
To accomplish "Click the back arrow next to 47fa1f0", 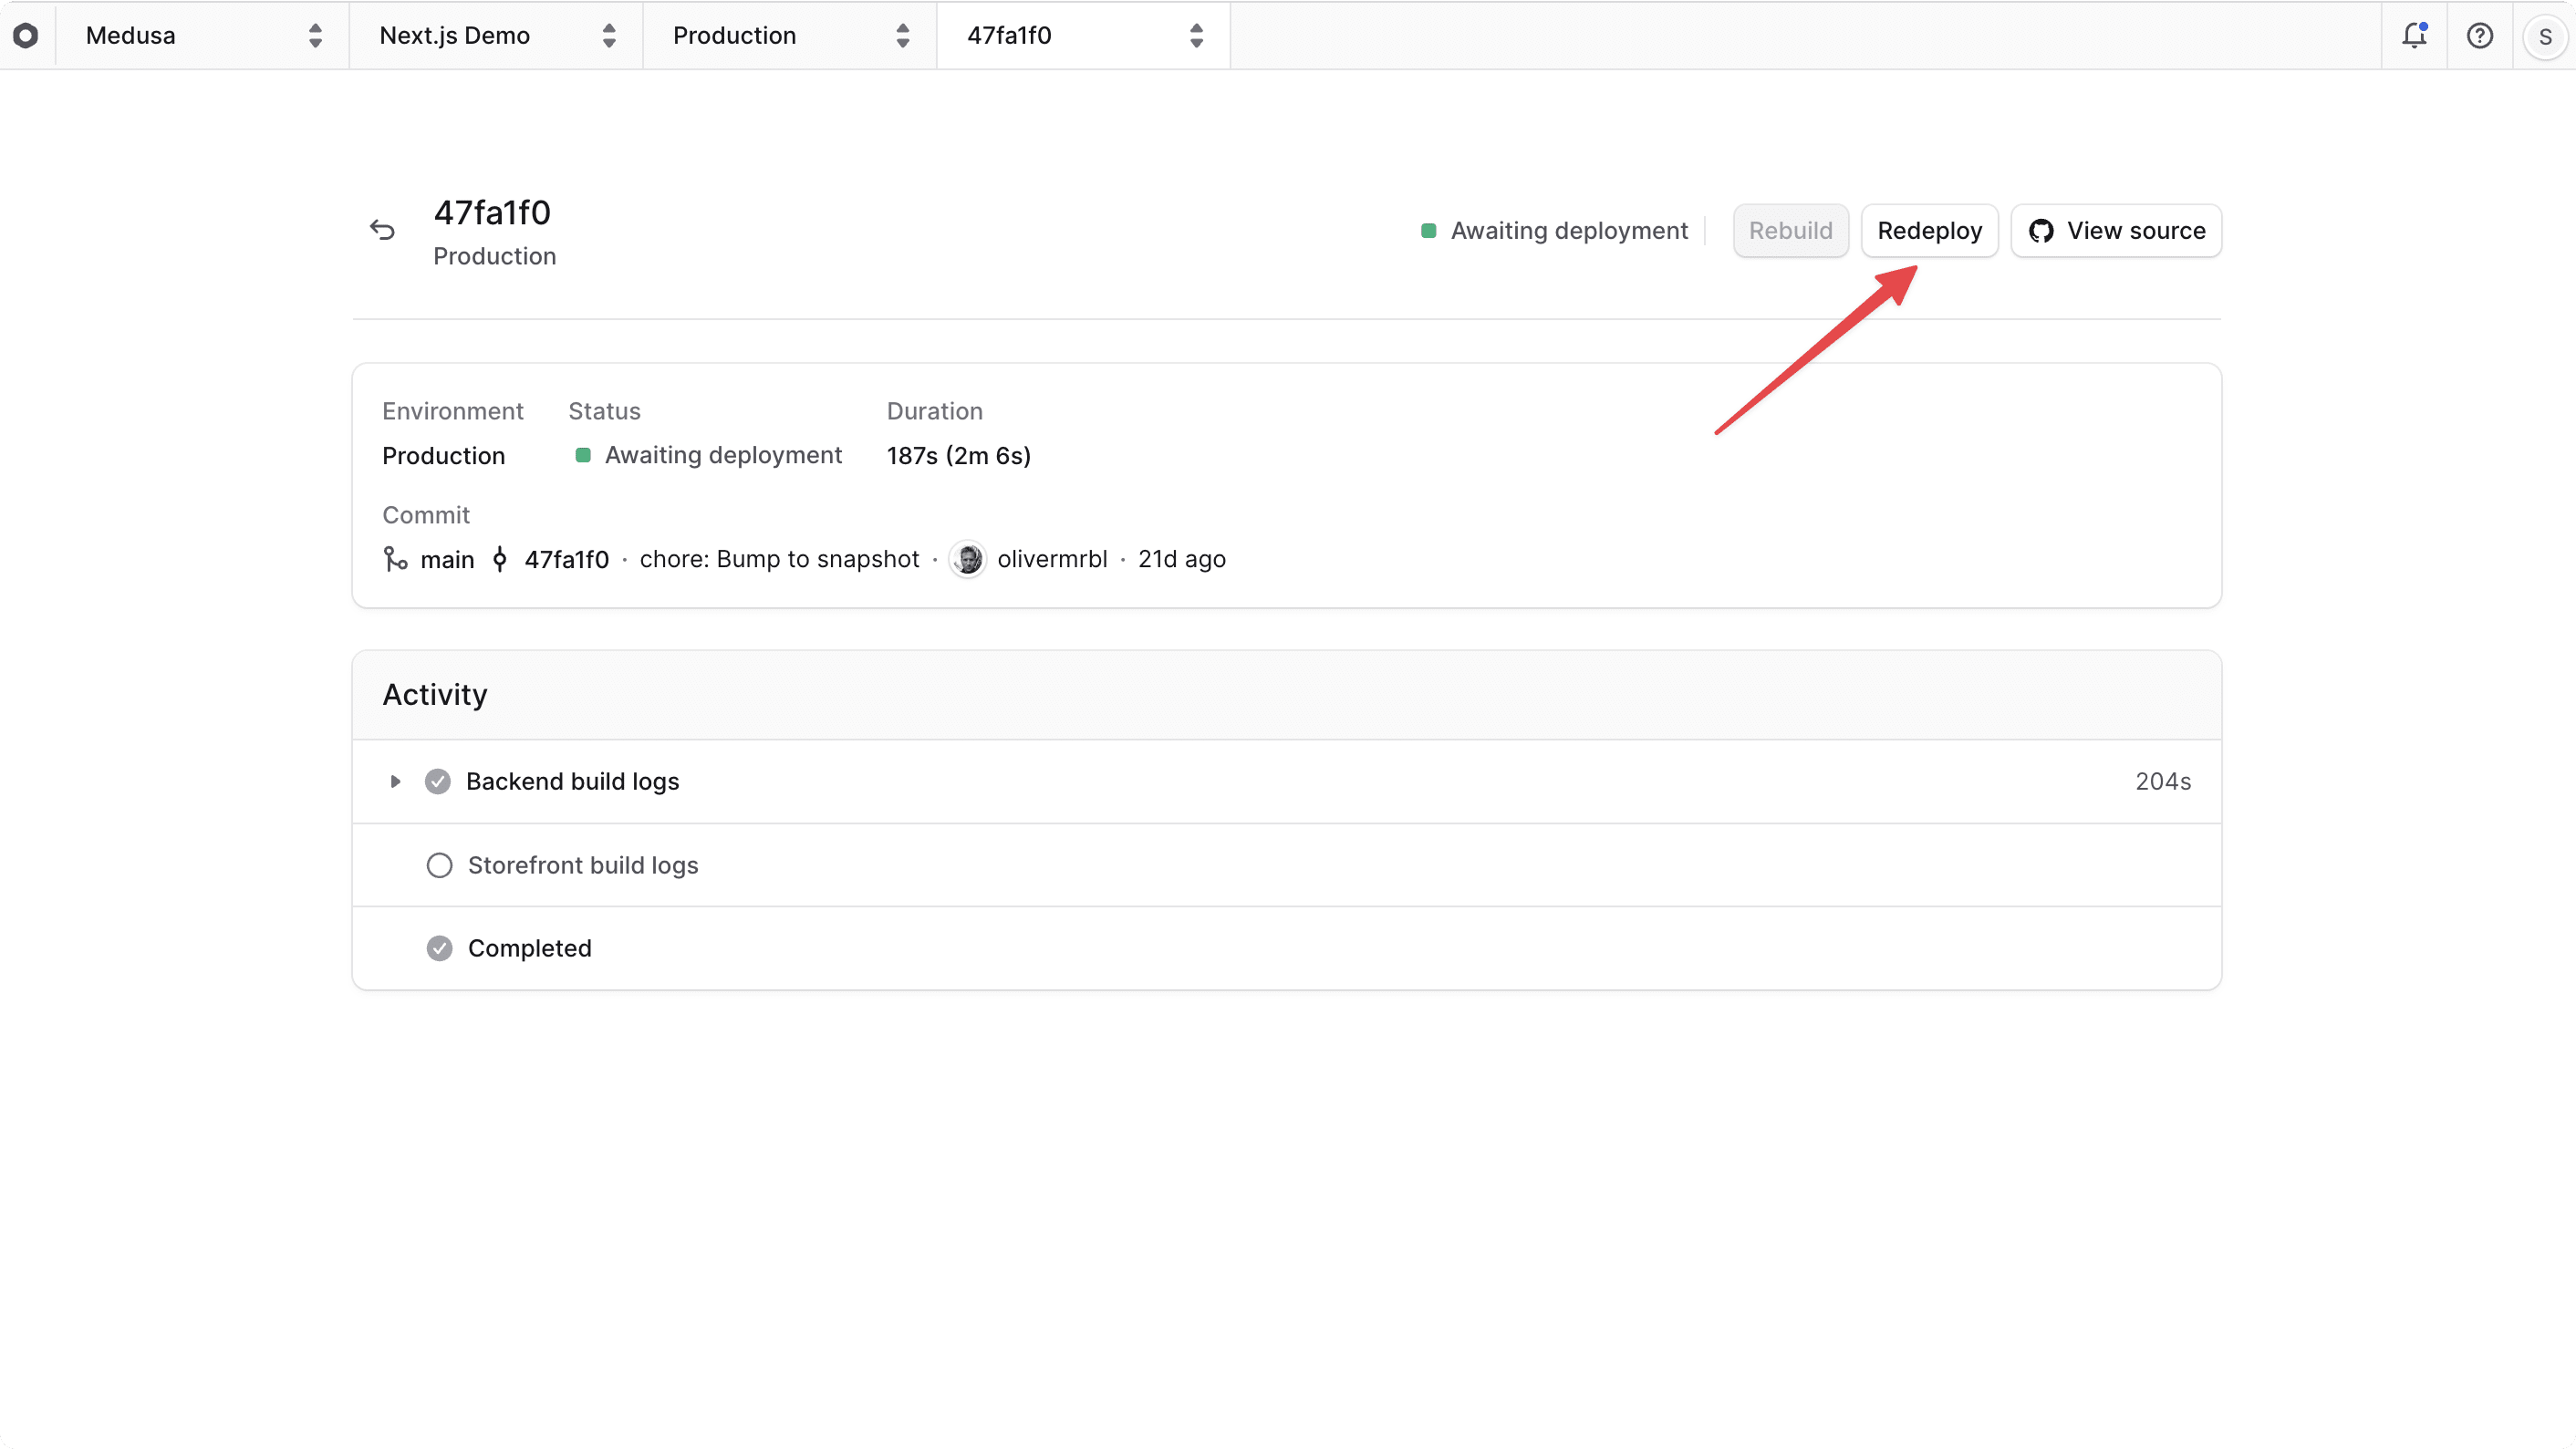I will (382, 229).
